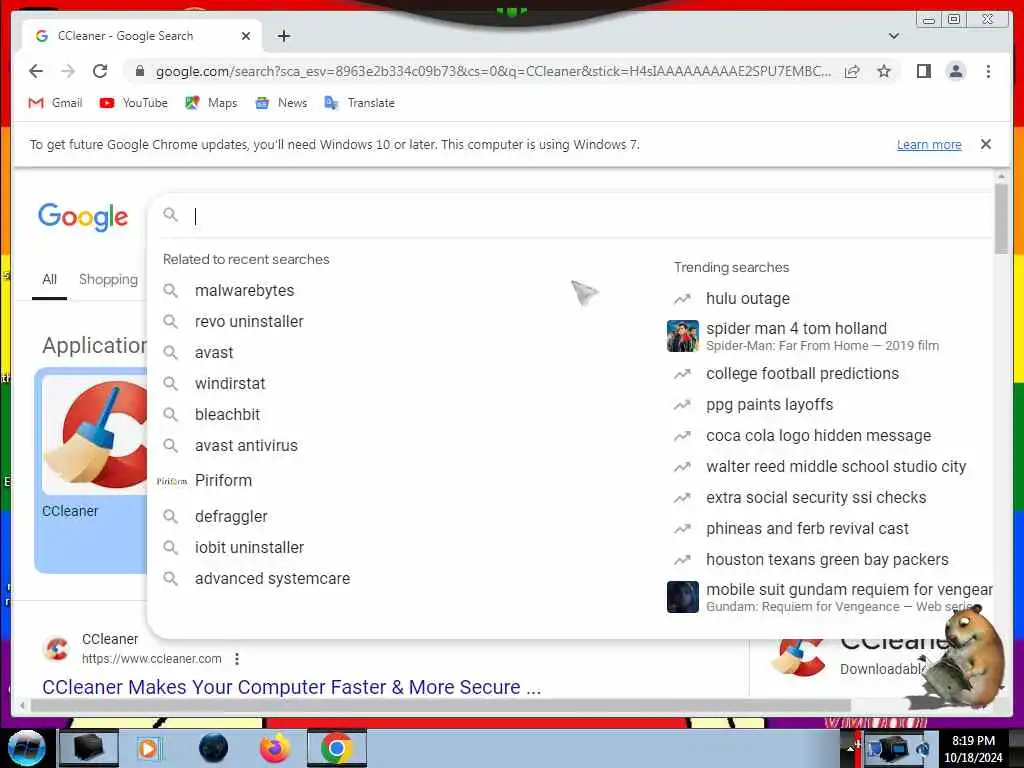Open the media player taskbar icon

(x=148, y=748)
